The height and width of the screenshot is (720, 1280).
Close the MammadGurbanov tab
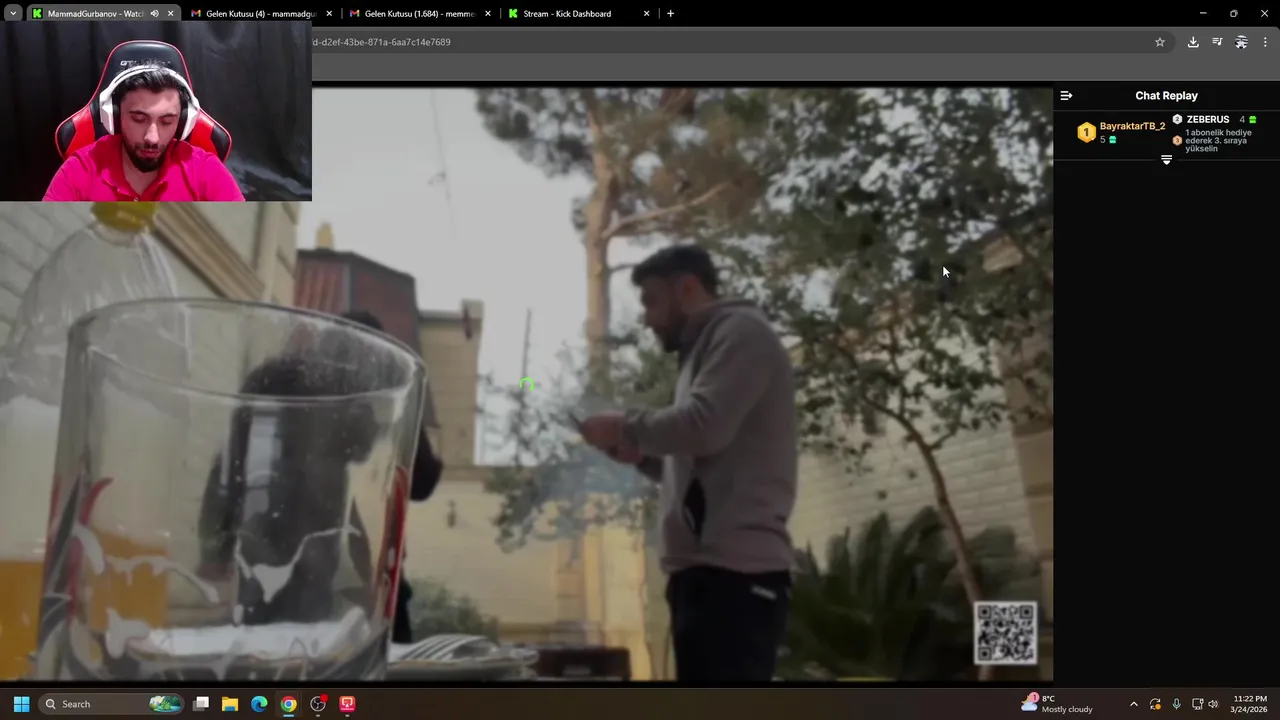[x=170, y=14]
